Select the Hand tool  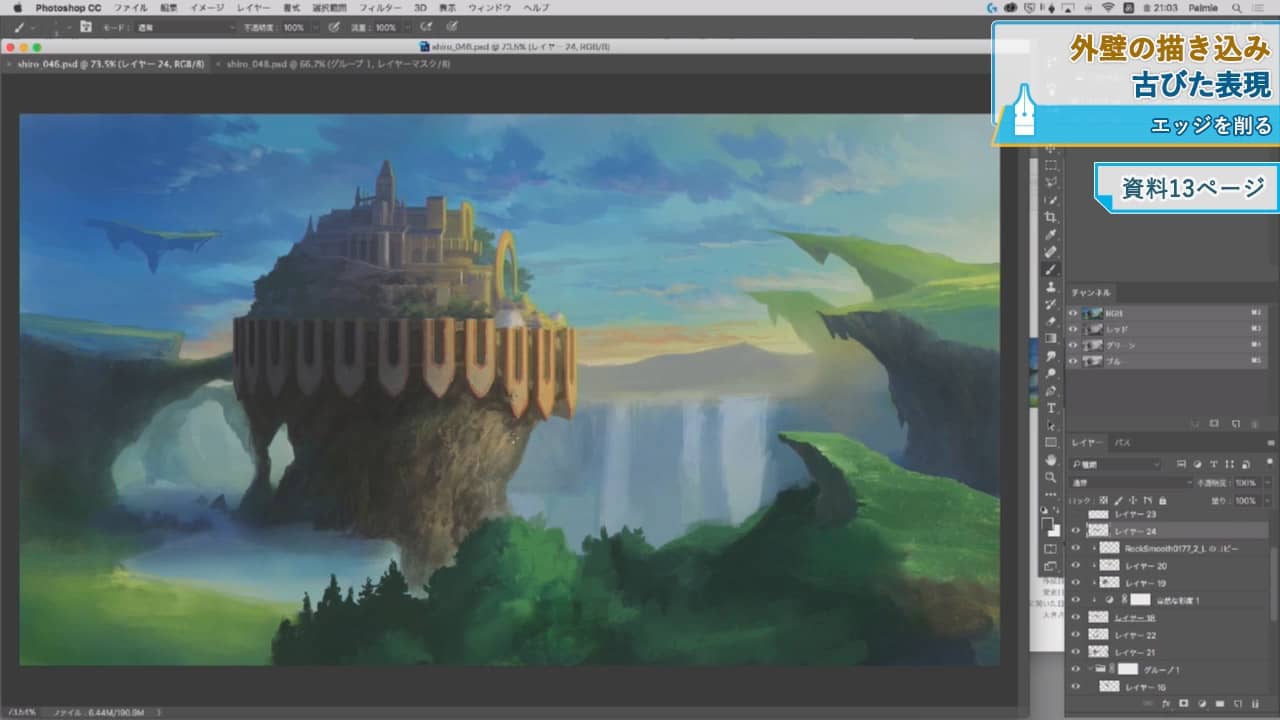point(1051,460)
